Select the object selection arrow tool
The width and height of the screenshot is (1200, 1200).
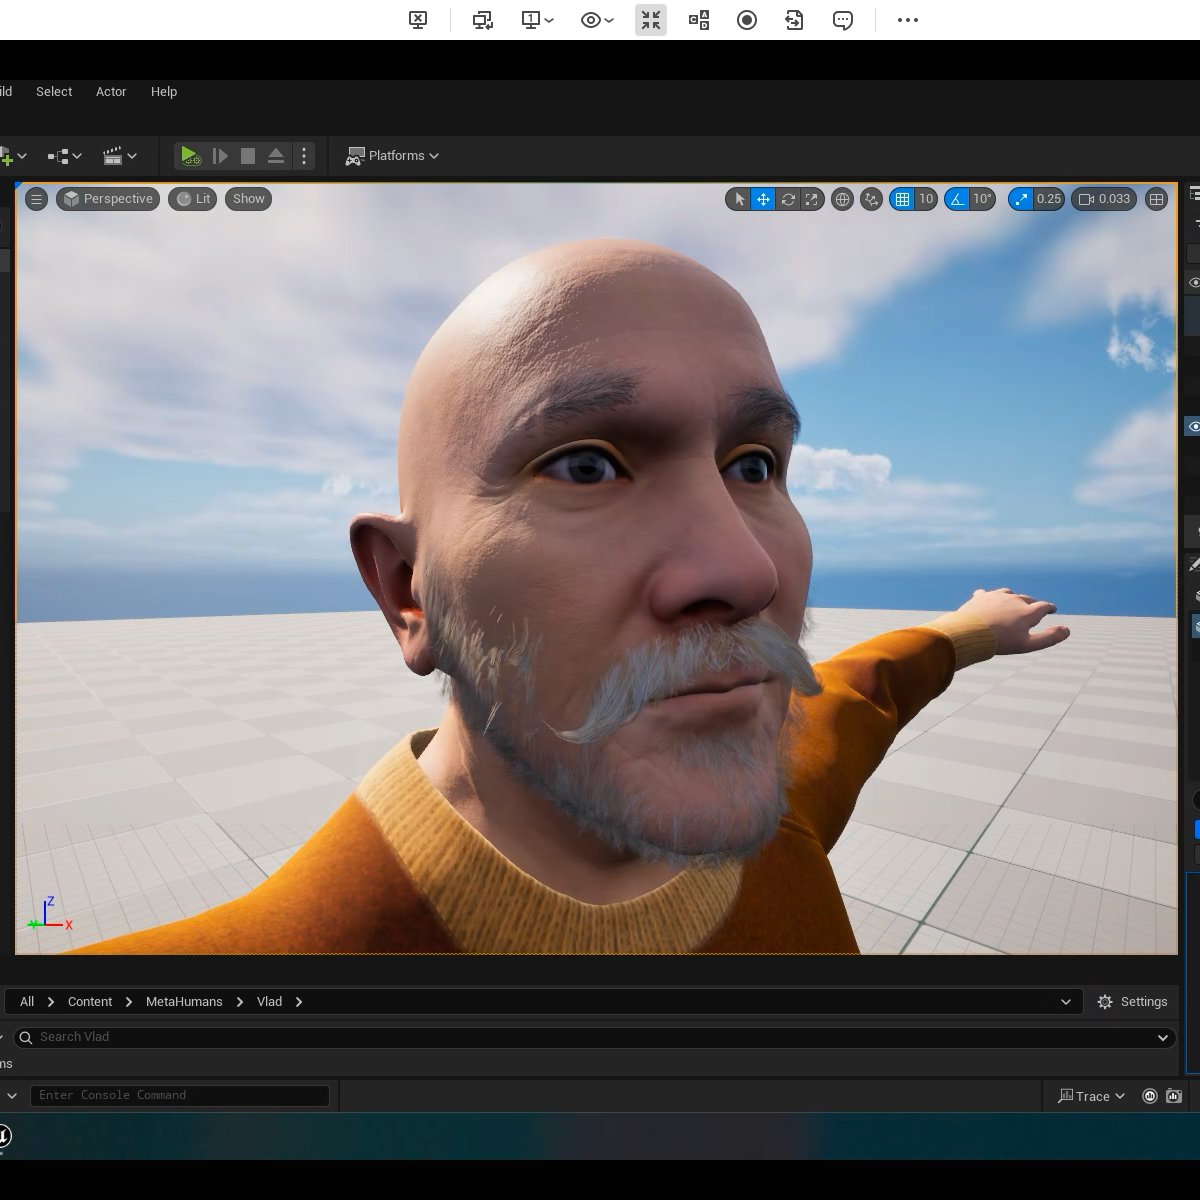739,199
